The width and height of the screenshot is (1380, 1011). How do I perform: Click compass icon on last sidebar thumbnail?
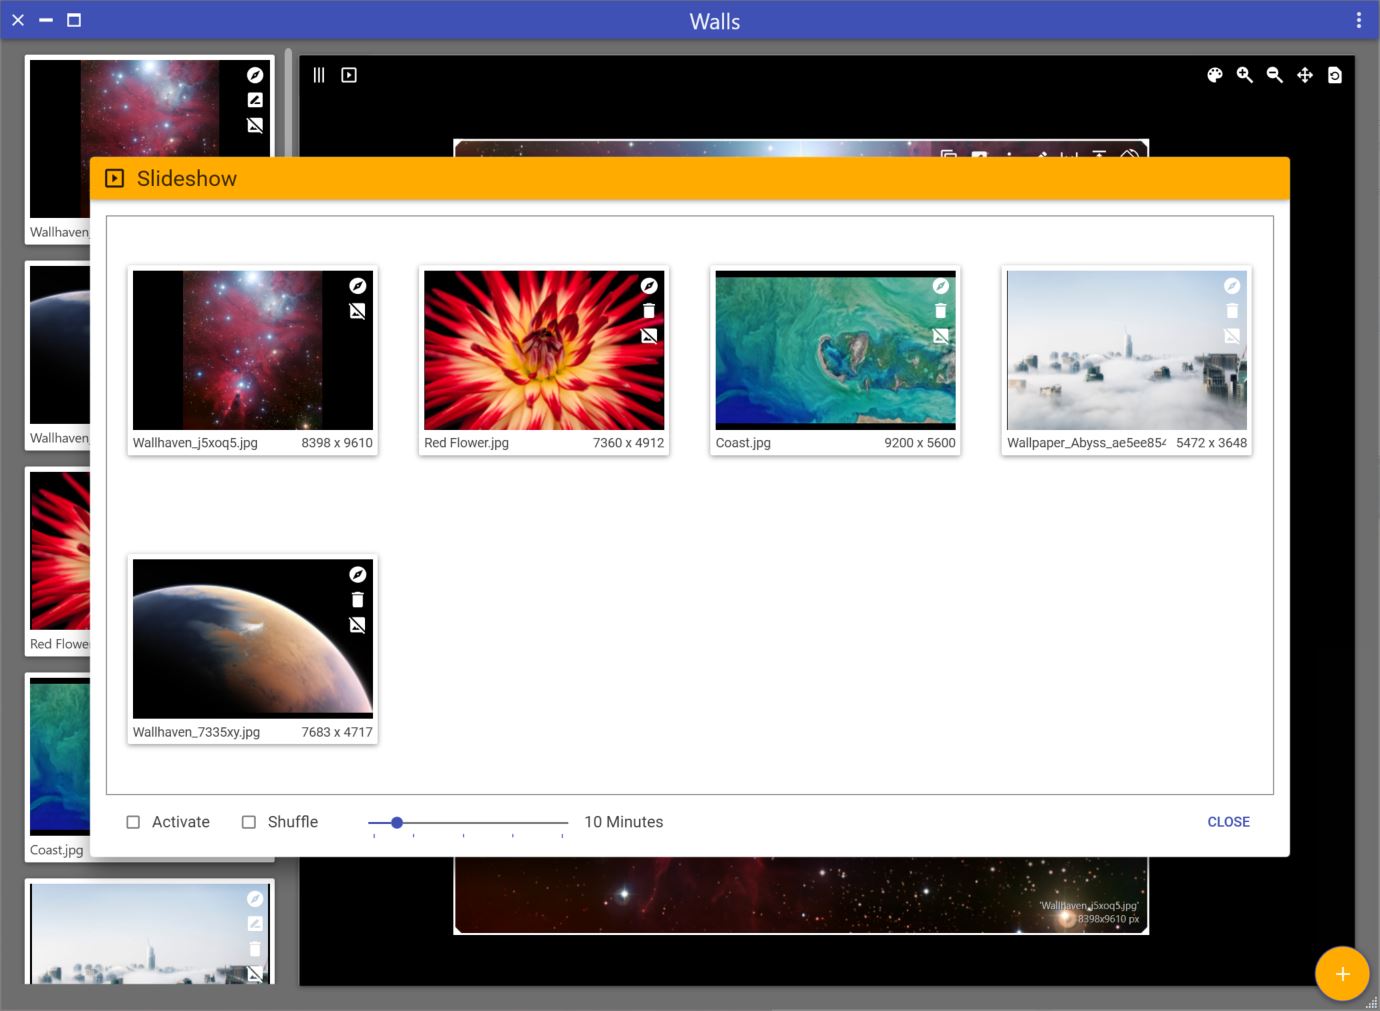tap(255, 899)
